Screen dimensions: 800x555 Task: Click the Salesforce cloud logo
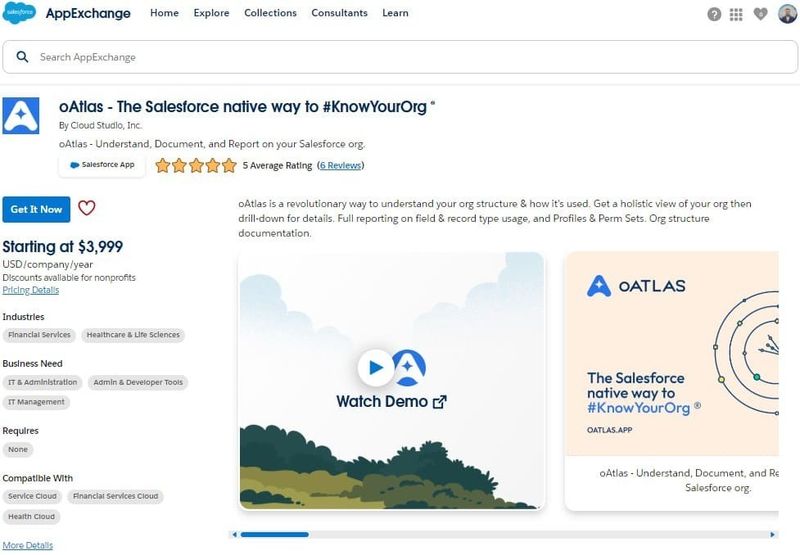click(19, 13)
